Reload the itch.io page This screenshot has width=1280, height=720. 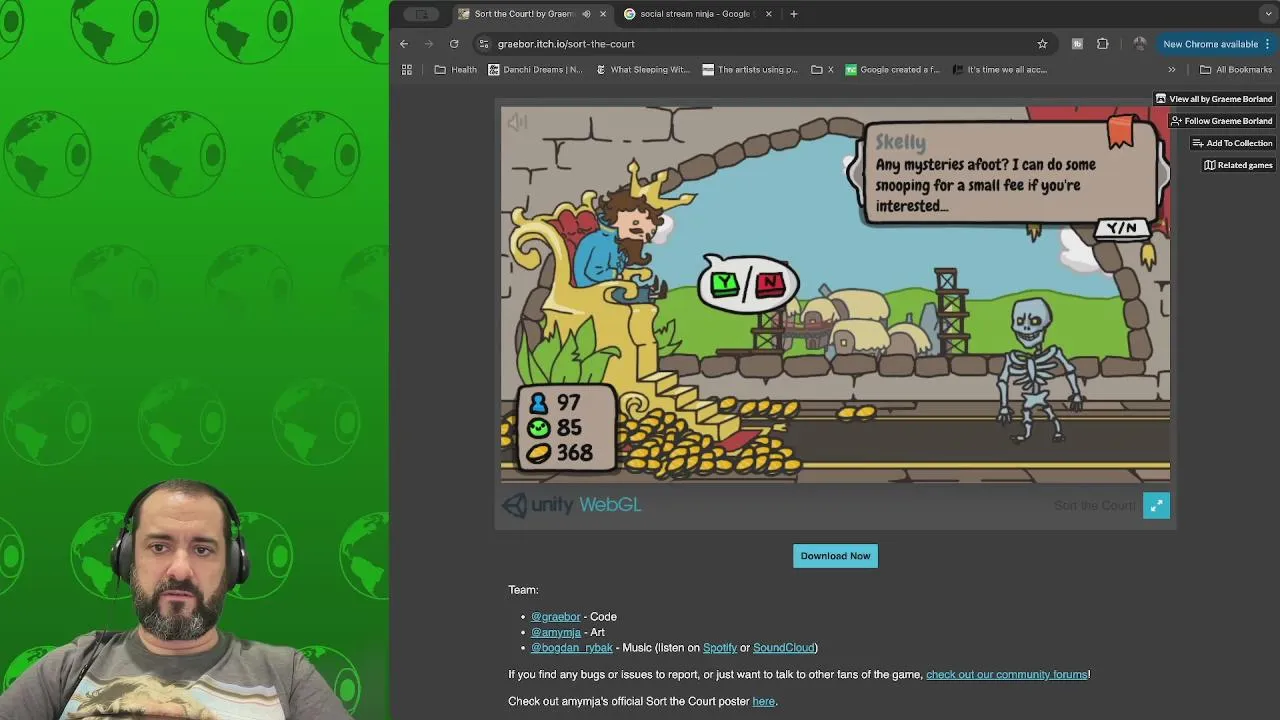(454, 44)
